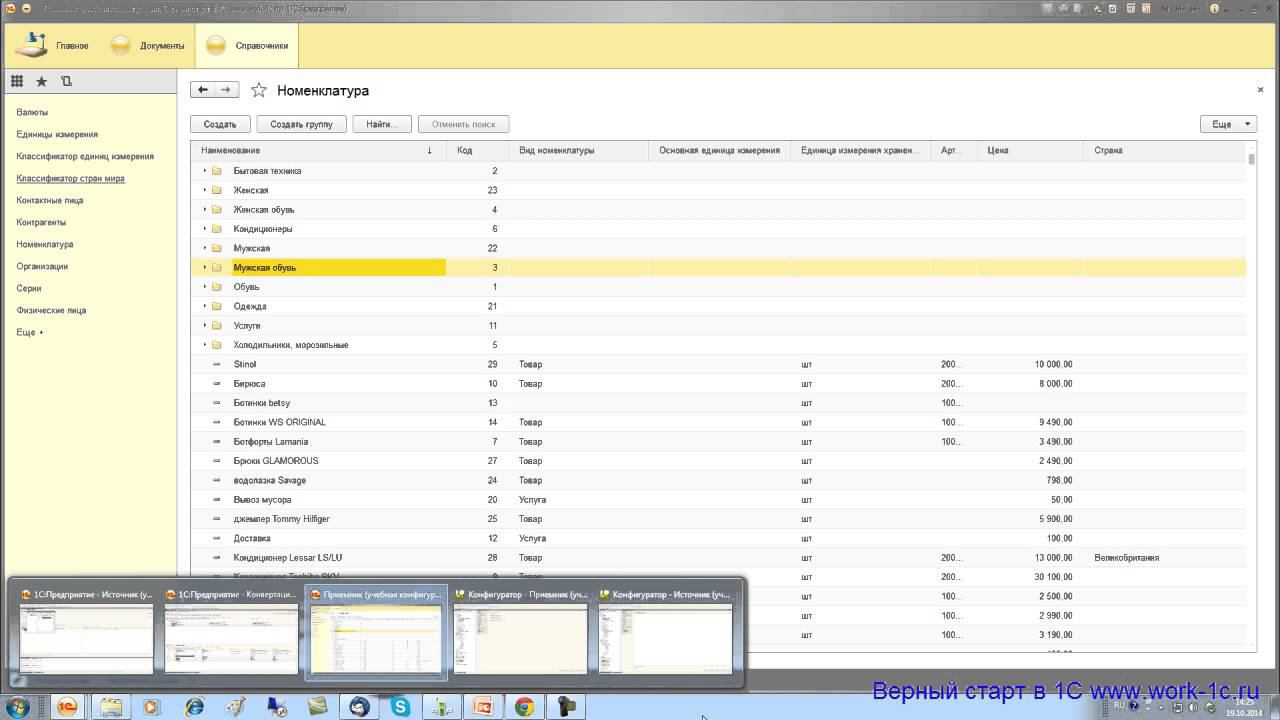Open Windows Explorer from the taskbar
Image resolution: width=1280 pixels, height=720 pixels.
[x=110, y=707]
